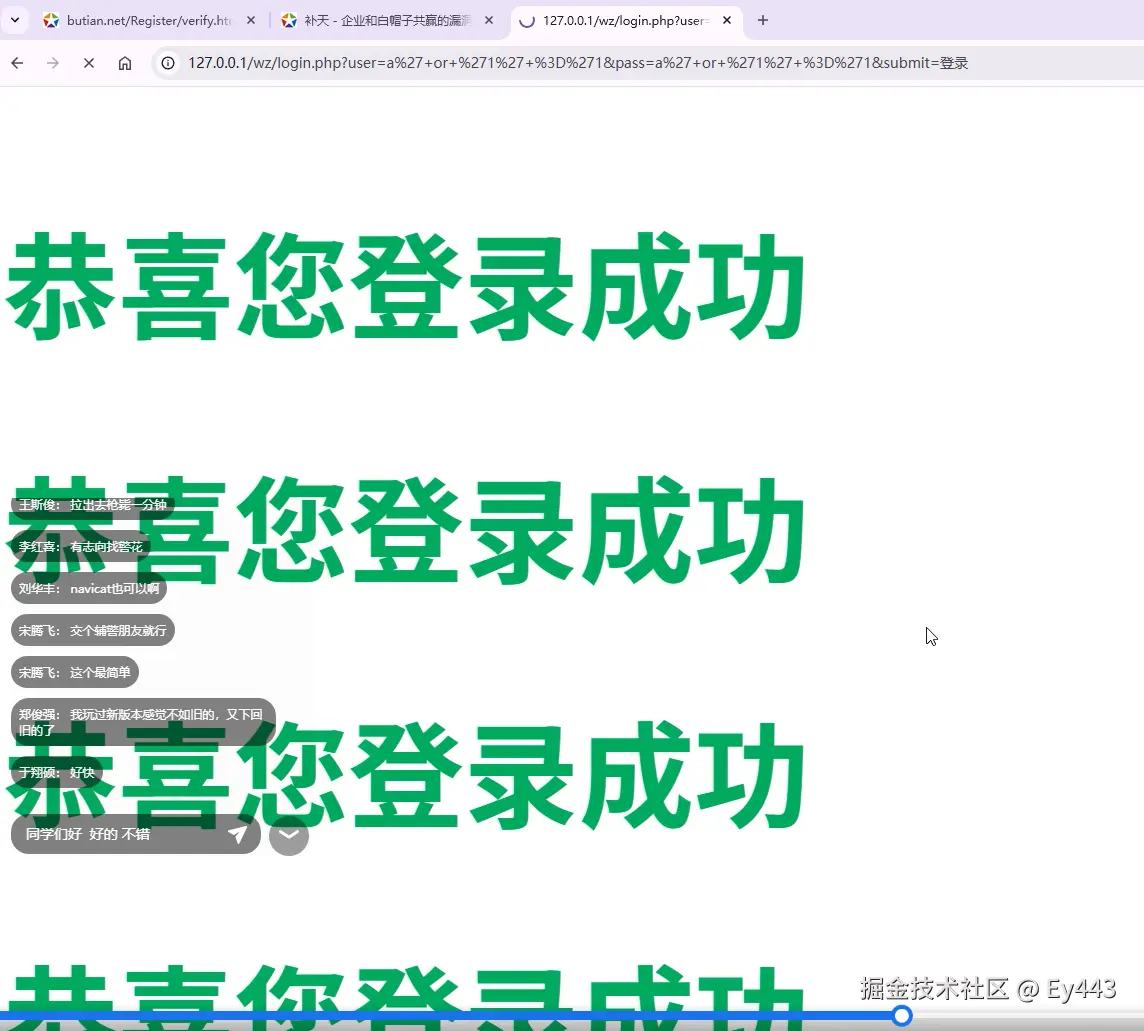The width and height of the screenshot is (1144, 1031).
Task: Click the butian.net tab favicon
Action: point(51,20)
